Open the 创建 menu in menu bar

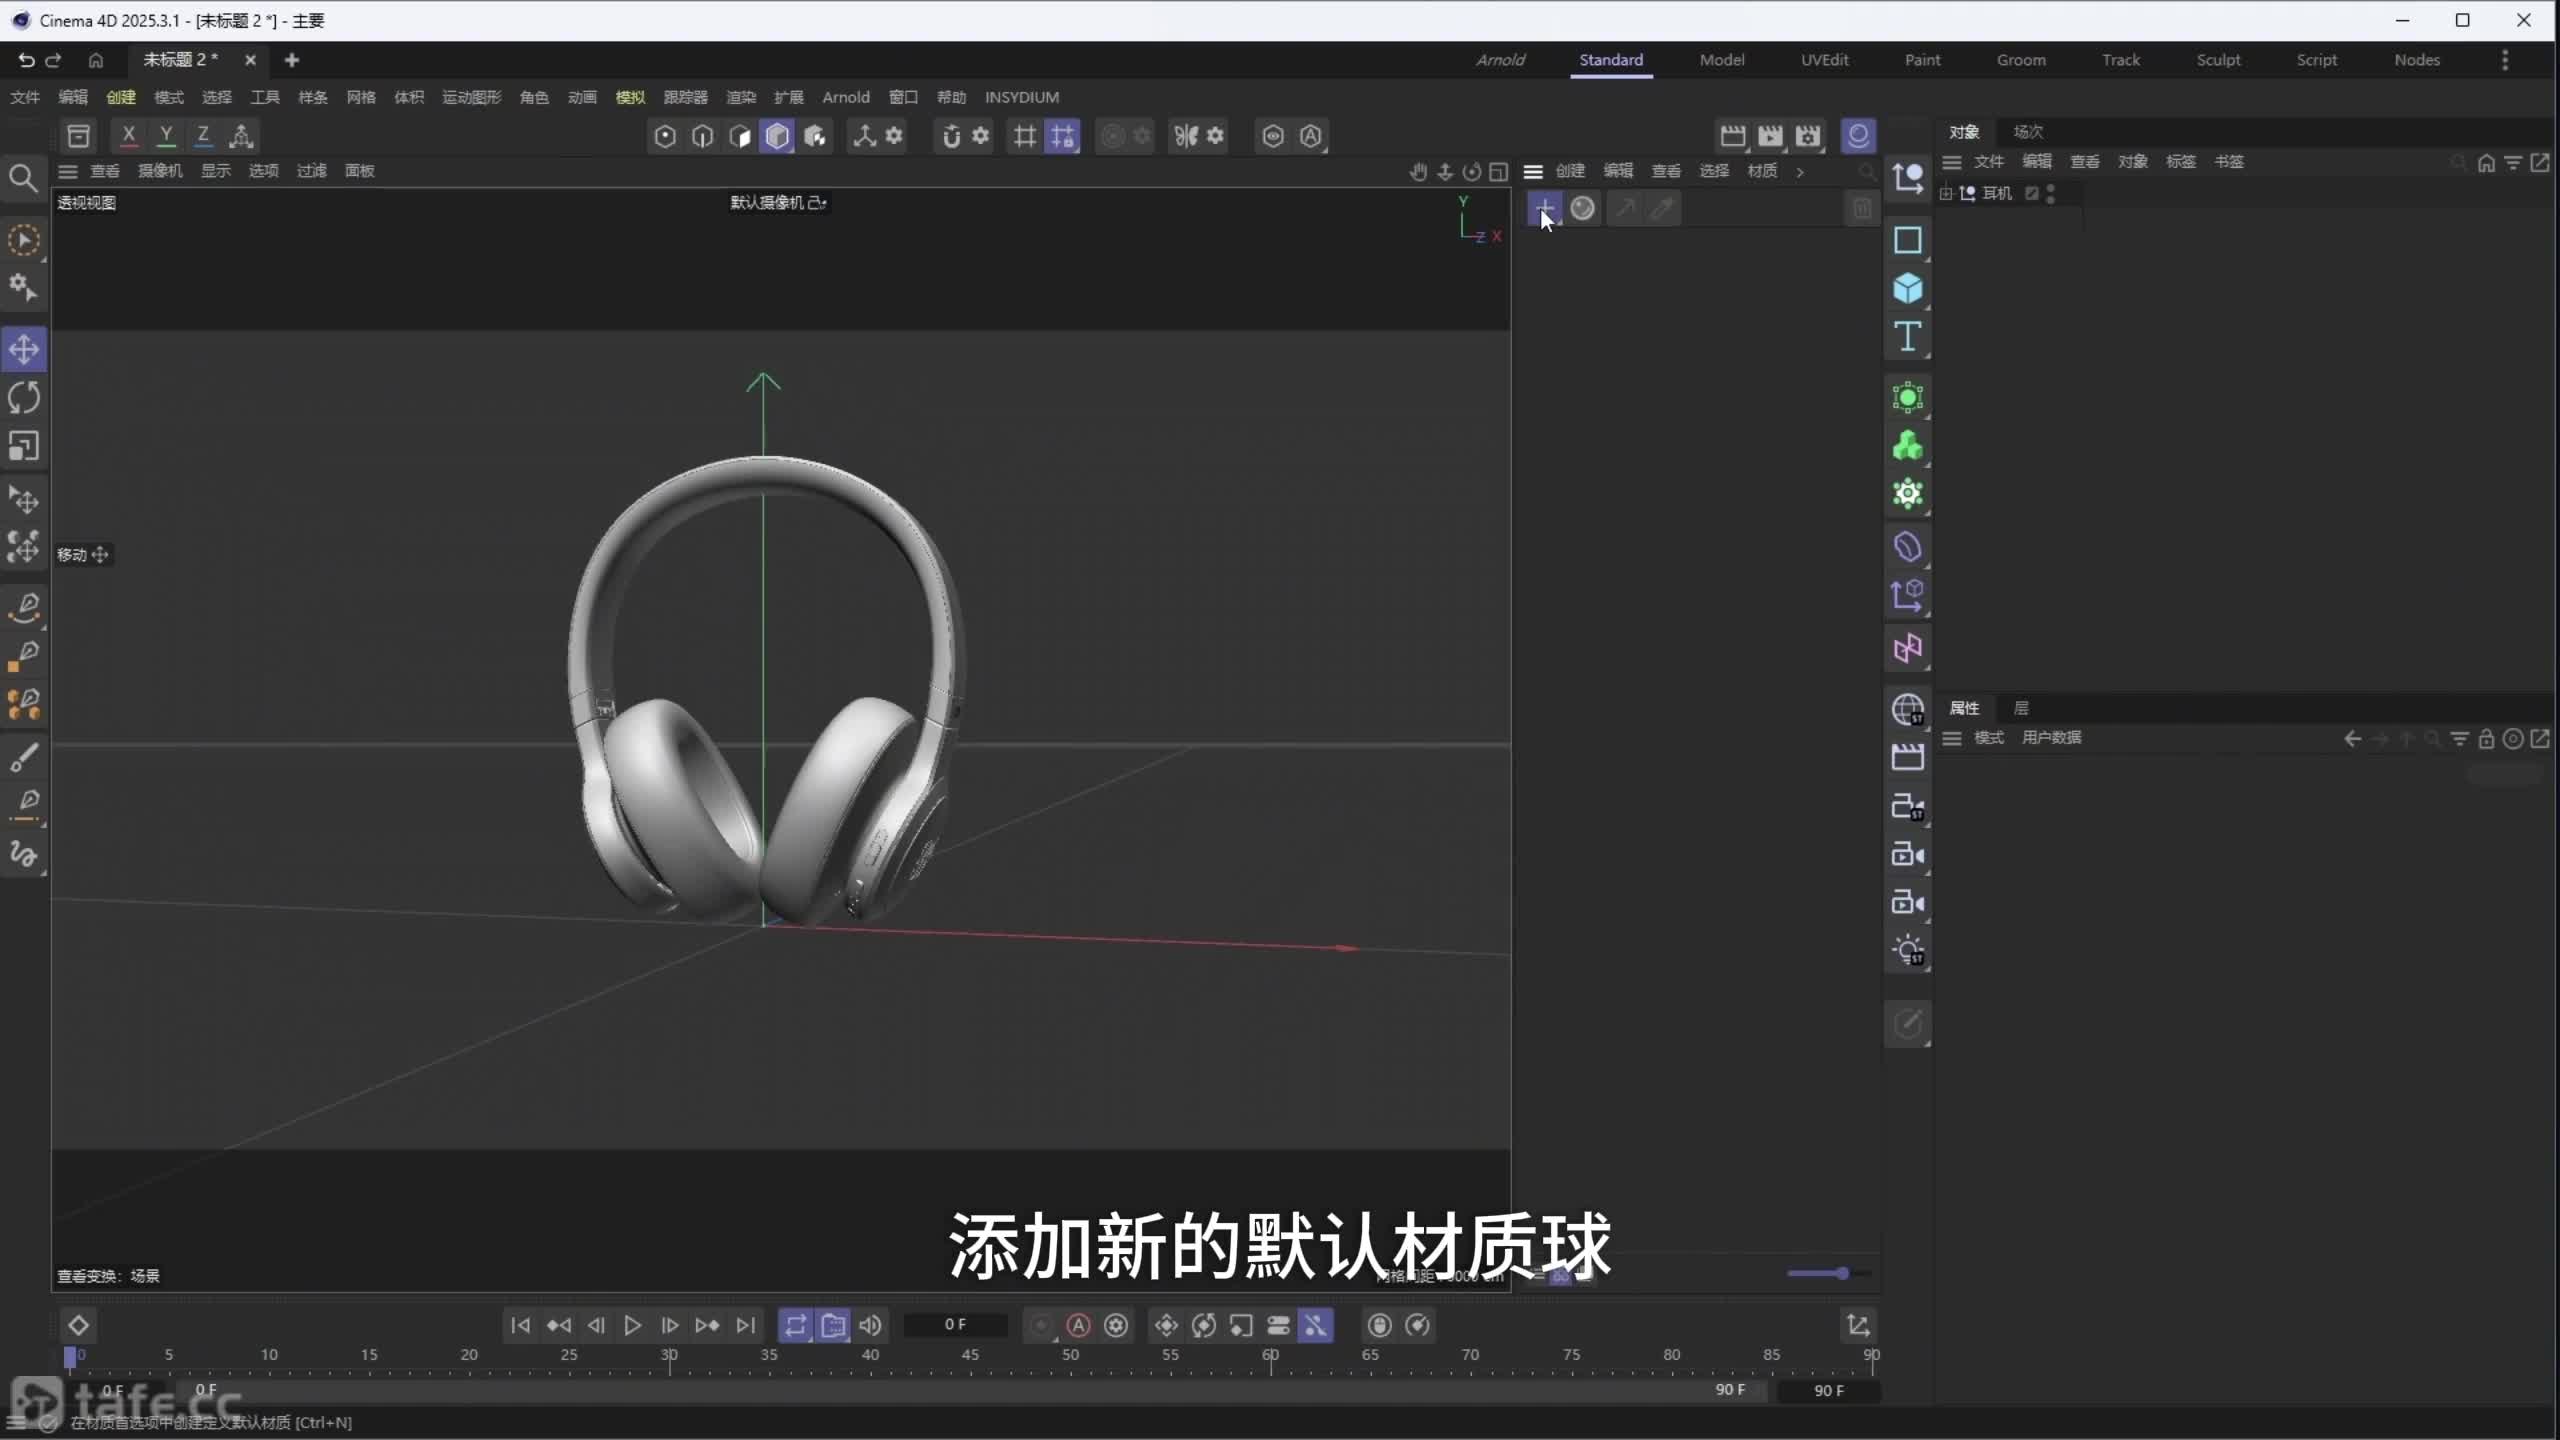pyautogui.click(x=121, y=97)
